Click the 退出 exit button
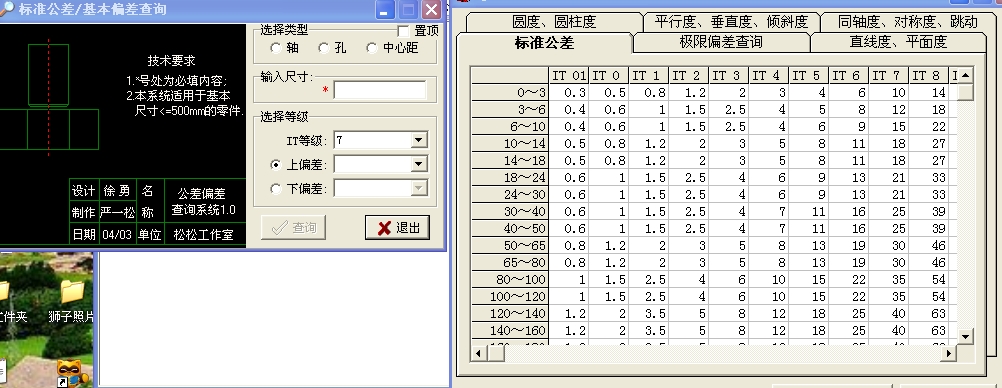The height and width of the screenshot is (388, 1002). point(397,228)
